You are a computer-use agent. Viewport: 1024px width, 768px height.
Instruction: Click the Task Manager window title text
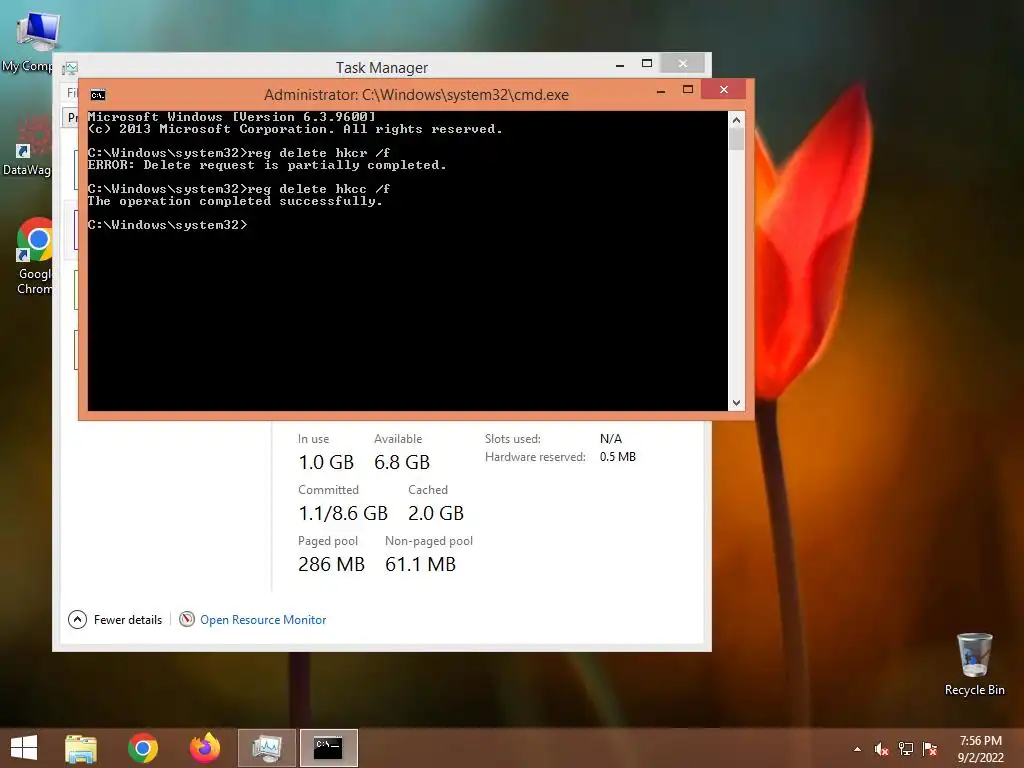(382, 68)
